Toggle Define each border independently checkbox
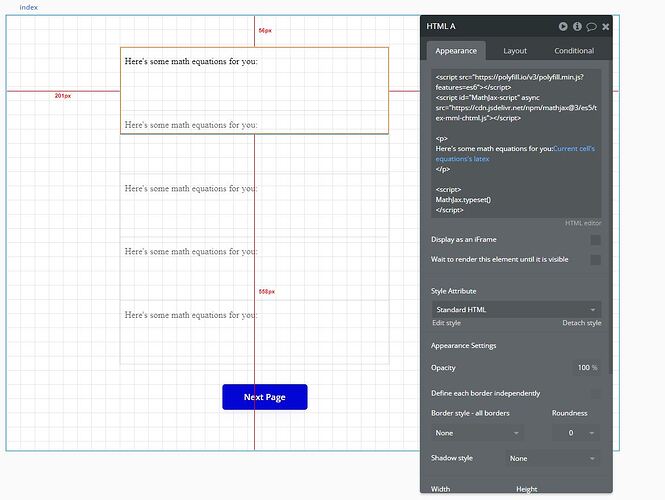 pyautogui.click(x=595, y=394)
